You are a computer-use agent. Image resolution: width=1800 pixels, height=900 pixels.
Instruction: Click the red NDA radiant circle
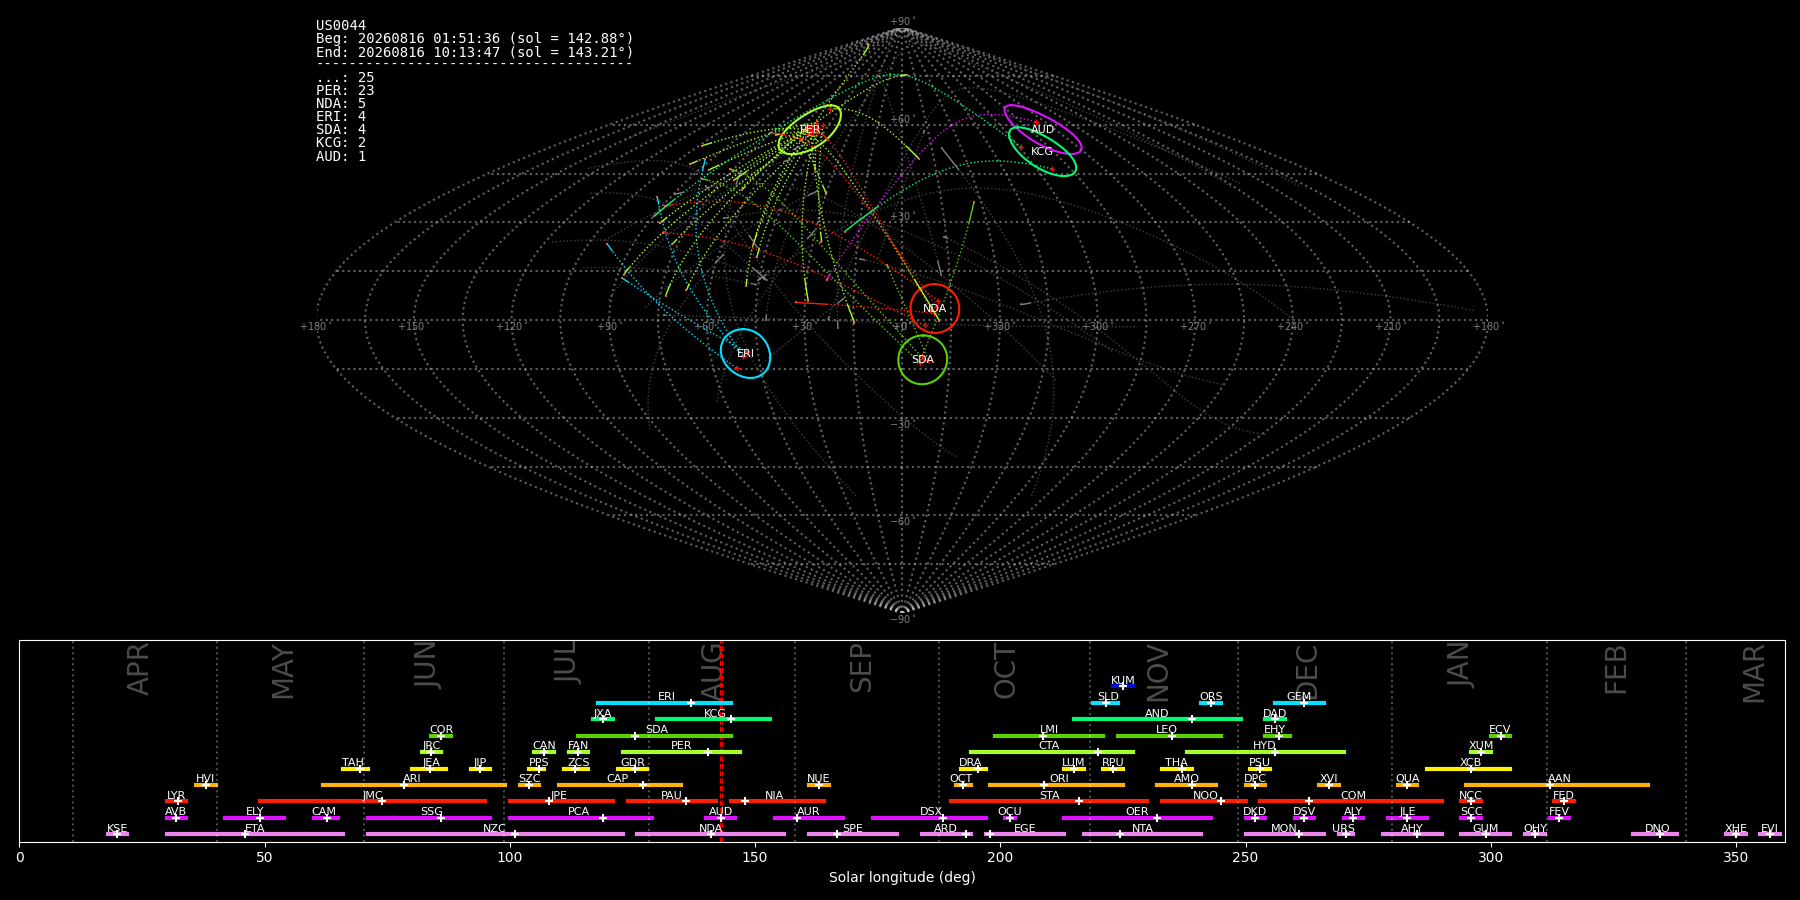(935, 309)
